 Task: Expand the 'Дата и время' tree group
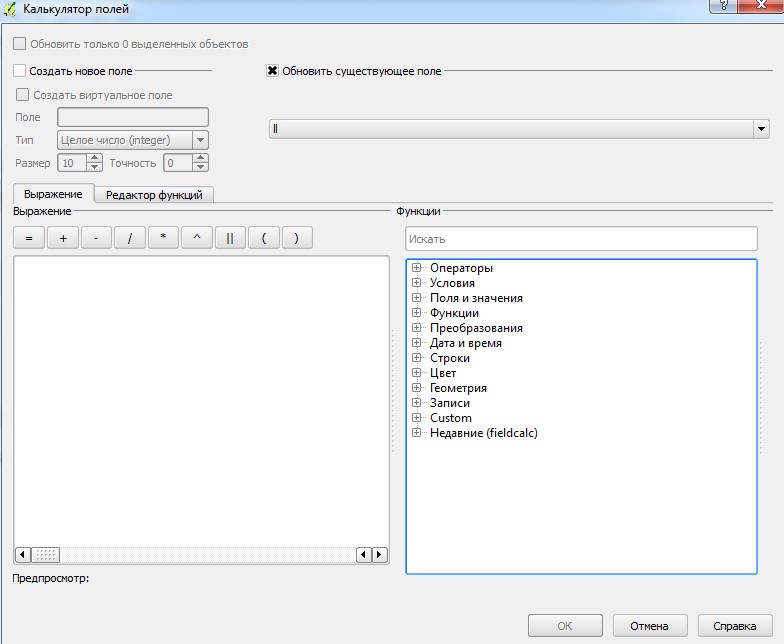click(416, 342)
